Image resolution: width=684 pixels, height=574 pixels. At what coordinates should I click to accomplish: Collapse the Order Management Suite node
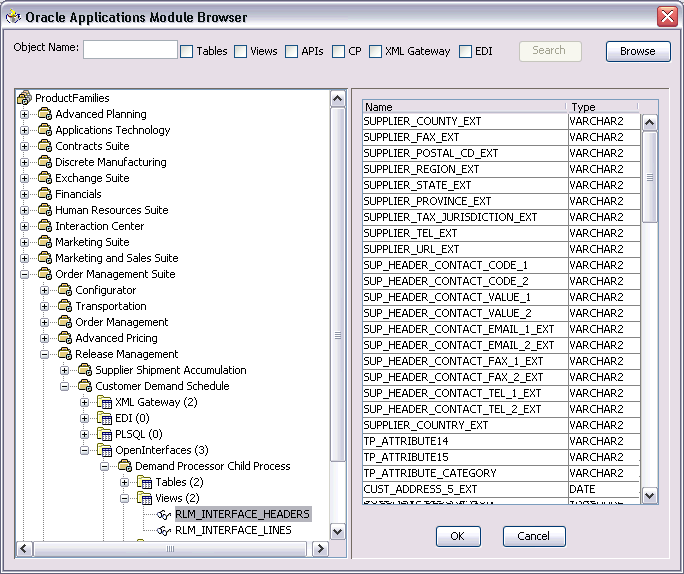coord(24,274)
